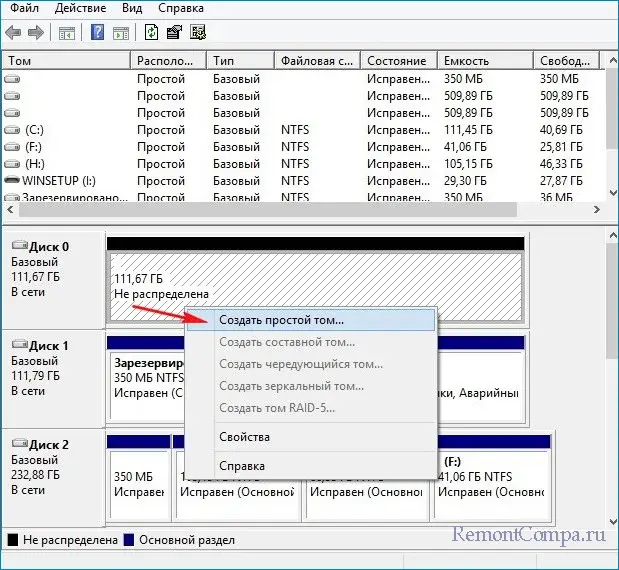The height and width of the screenshot is (570, 619).
Task: Click the show/hide action pane icon
Action: pyautogui.click(x=120, y=32)
